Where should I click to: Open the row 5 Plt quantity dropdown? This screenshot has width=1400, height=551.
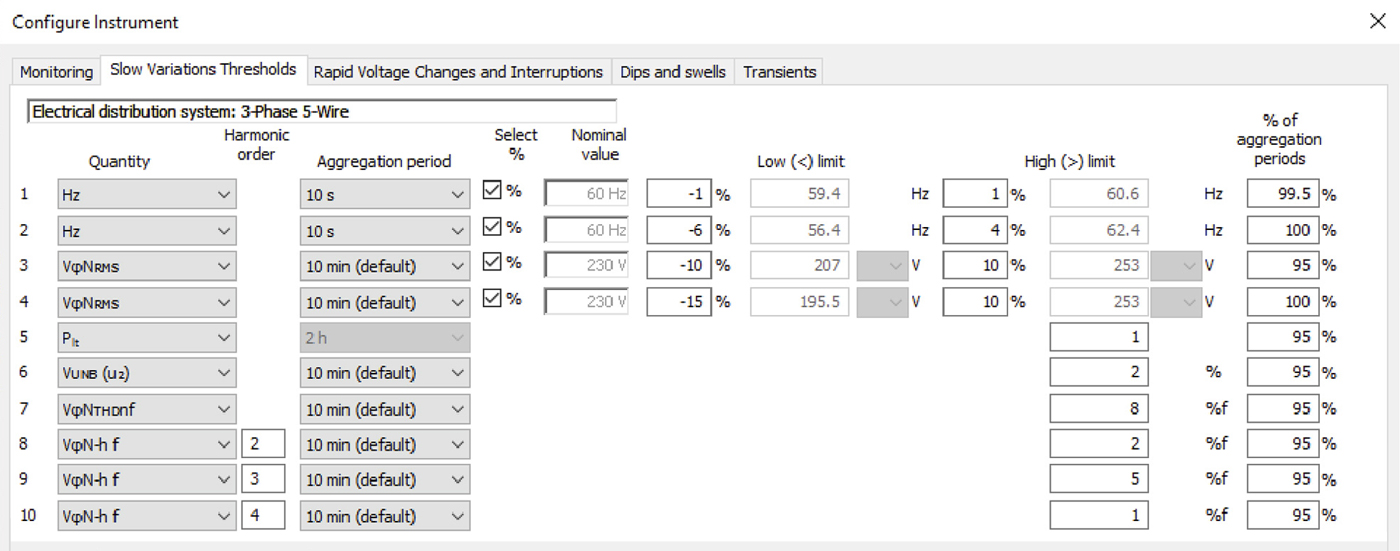147,338
